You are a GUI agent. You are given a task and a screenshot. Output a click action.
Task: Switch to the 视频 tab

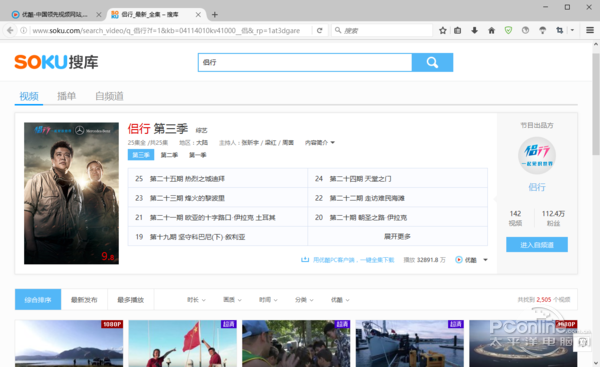[29, 96]
